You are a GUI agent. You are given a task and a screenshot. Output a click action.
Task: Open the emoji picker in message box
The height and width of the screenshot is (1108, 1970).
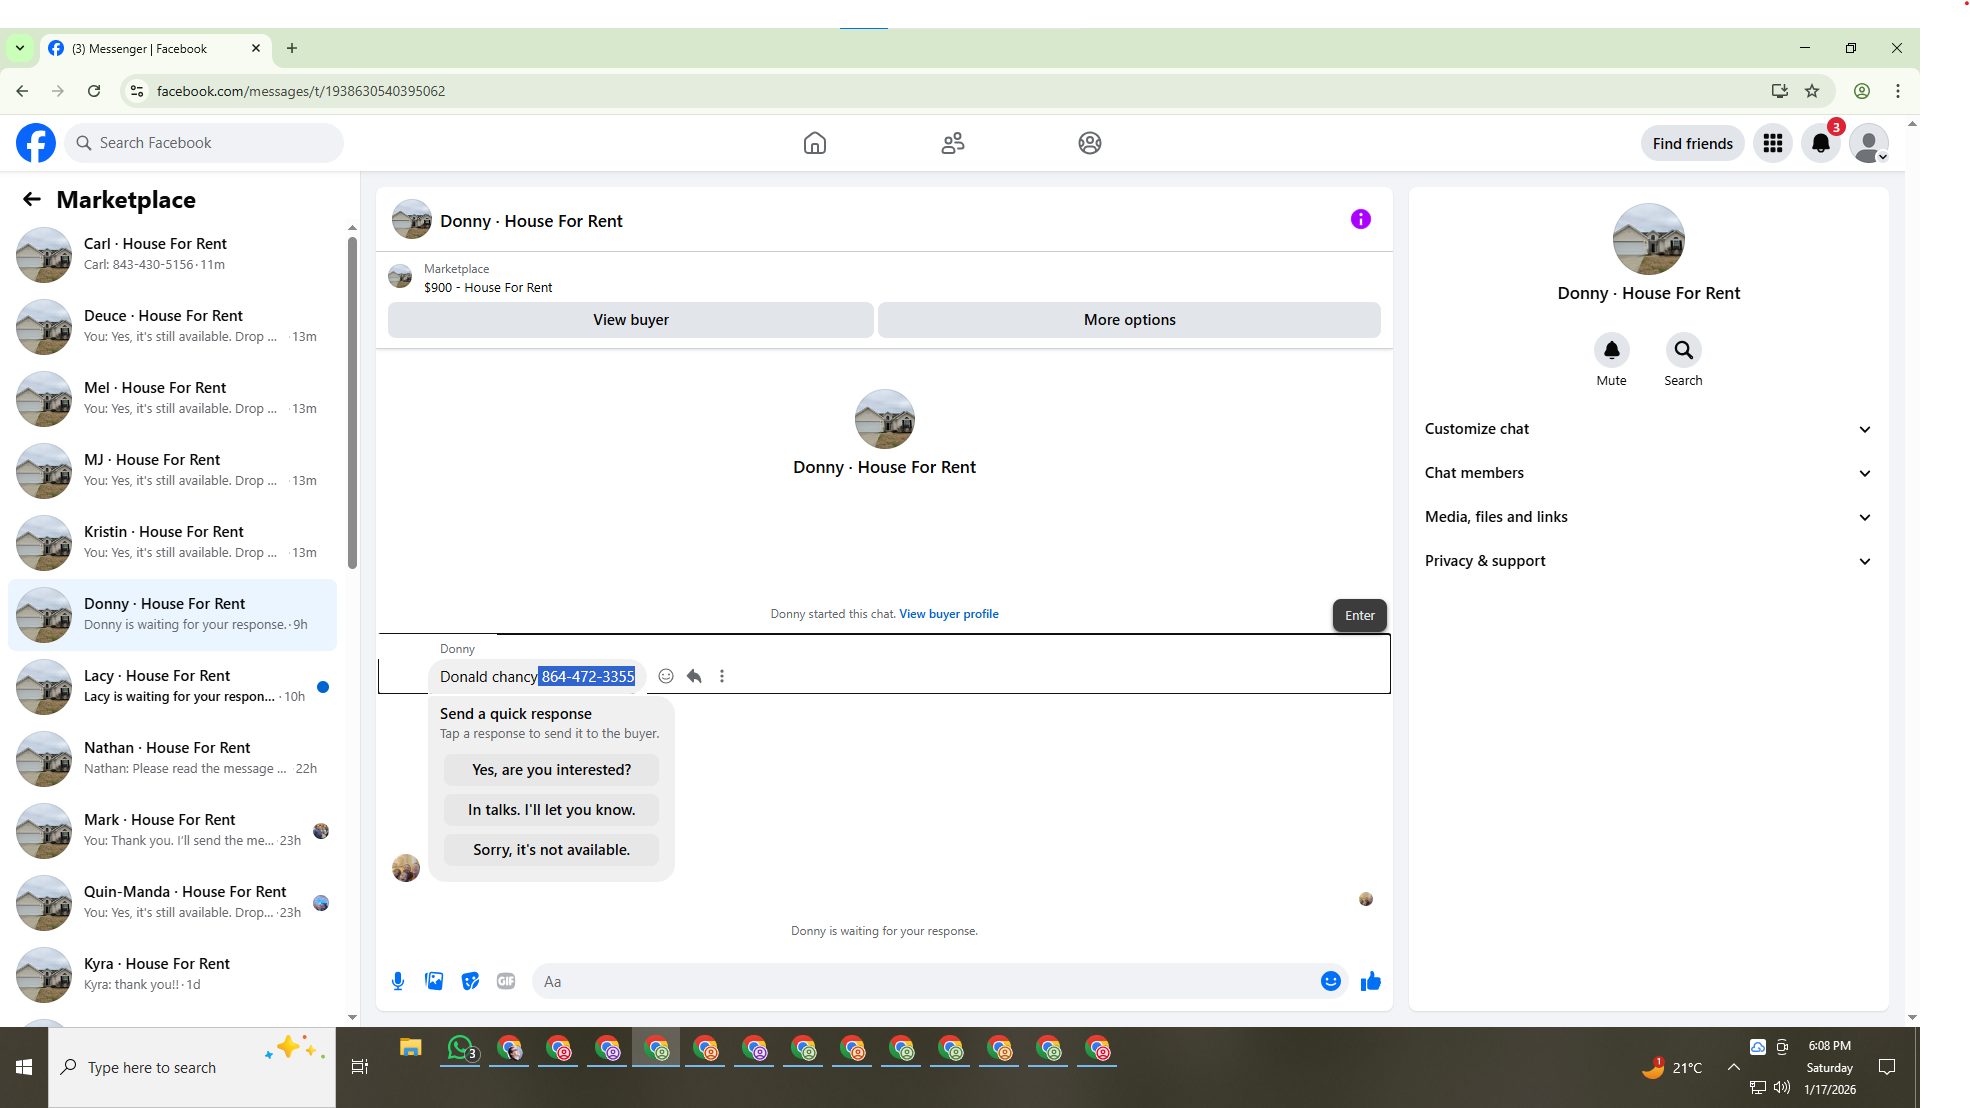[x=1330, y=981]
